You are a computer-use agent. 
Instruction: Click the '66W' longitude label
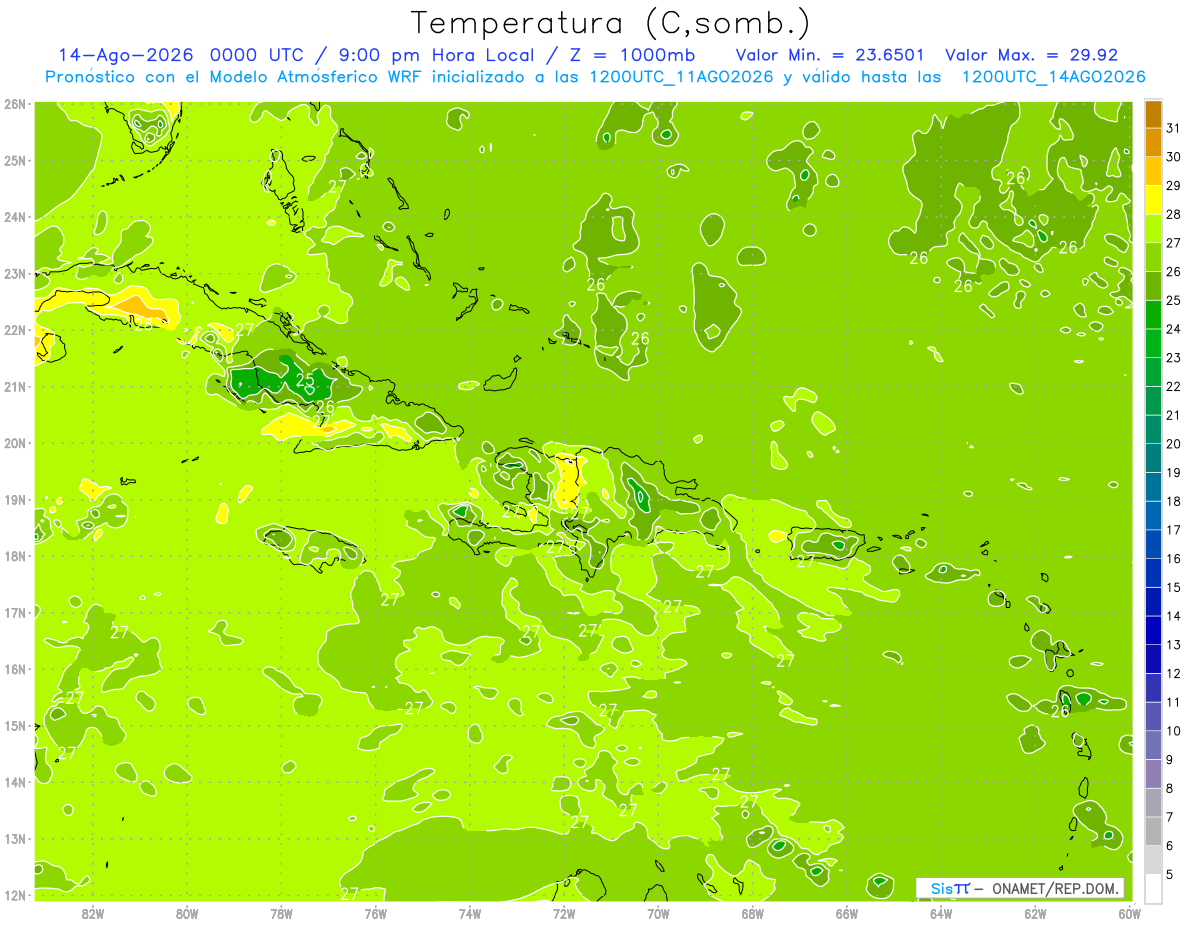(x=846, y=913)
